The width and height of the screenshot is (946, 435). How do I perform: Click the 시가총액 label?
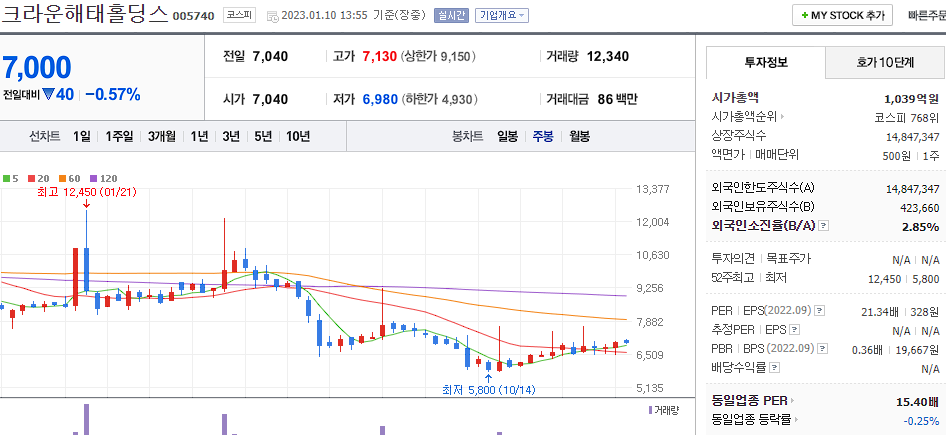pyautogui.click(x=735, y=98)
